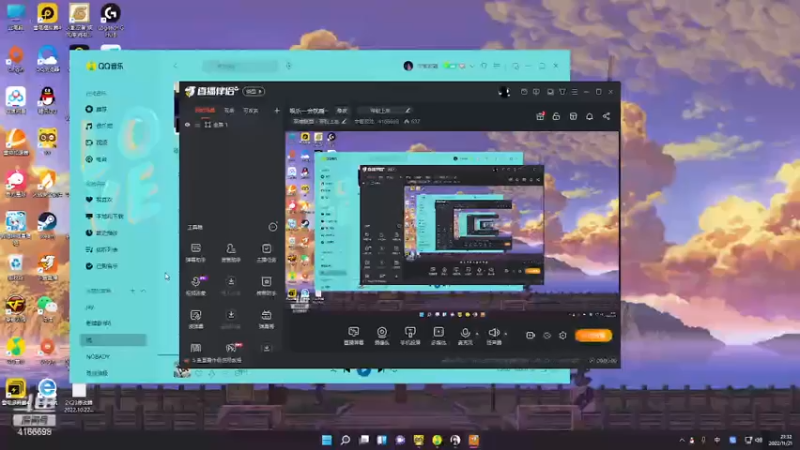Open the streamer avatar in 直播伴侣 title bar

504,92
